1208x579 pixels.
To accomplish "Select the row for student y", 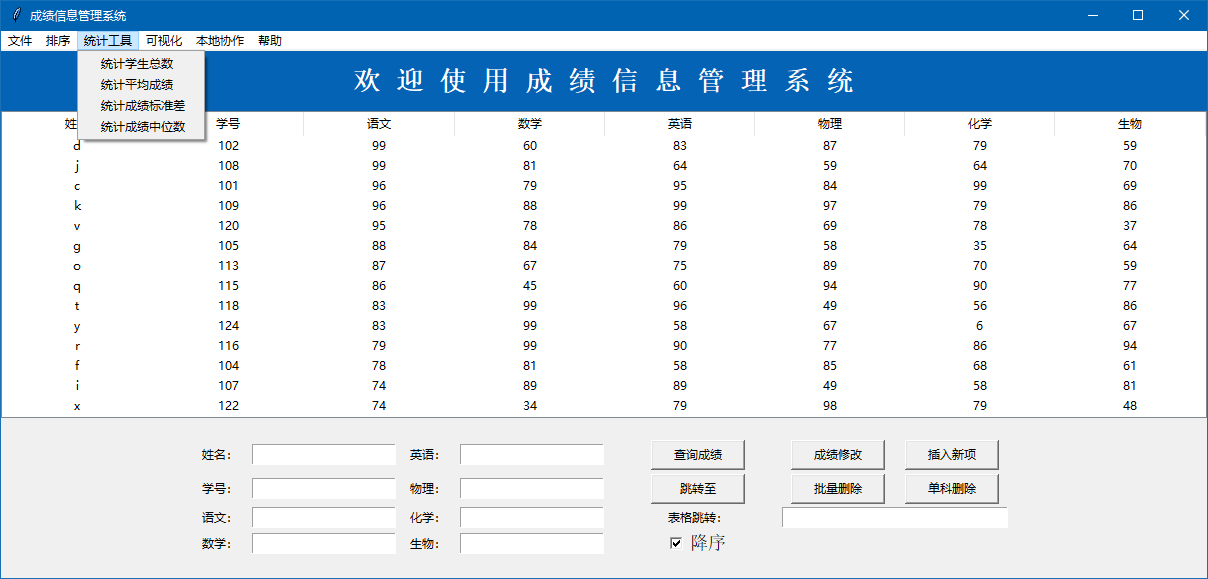I will tap(603, 326).
